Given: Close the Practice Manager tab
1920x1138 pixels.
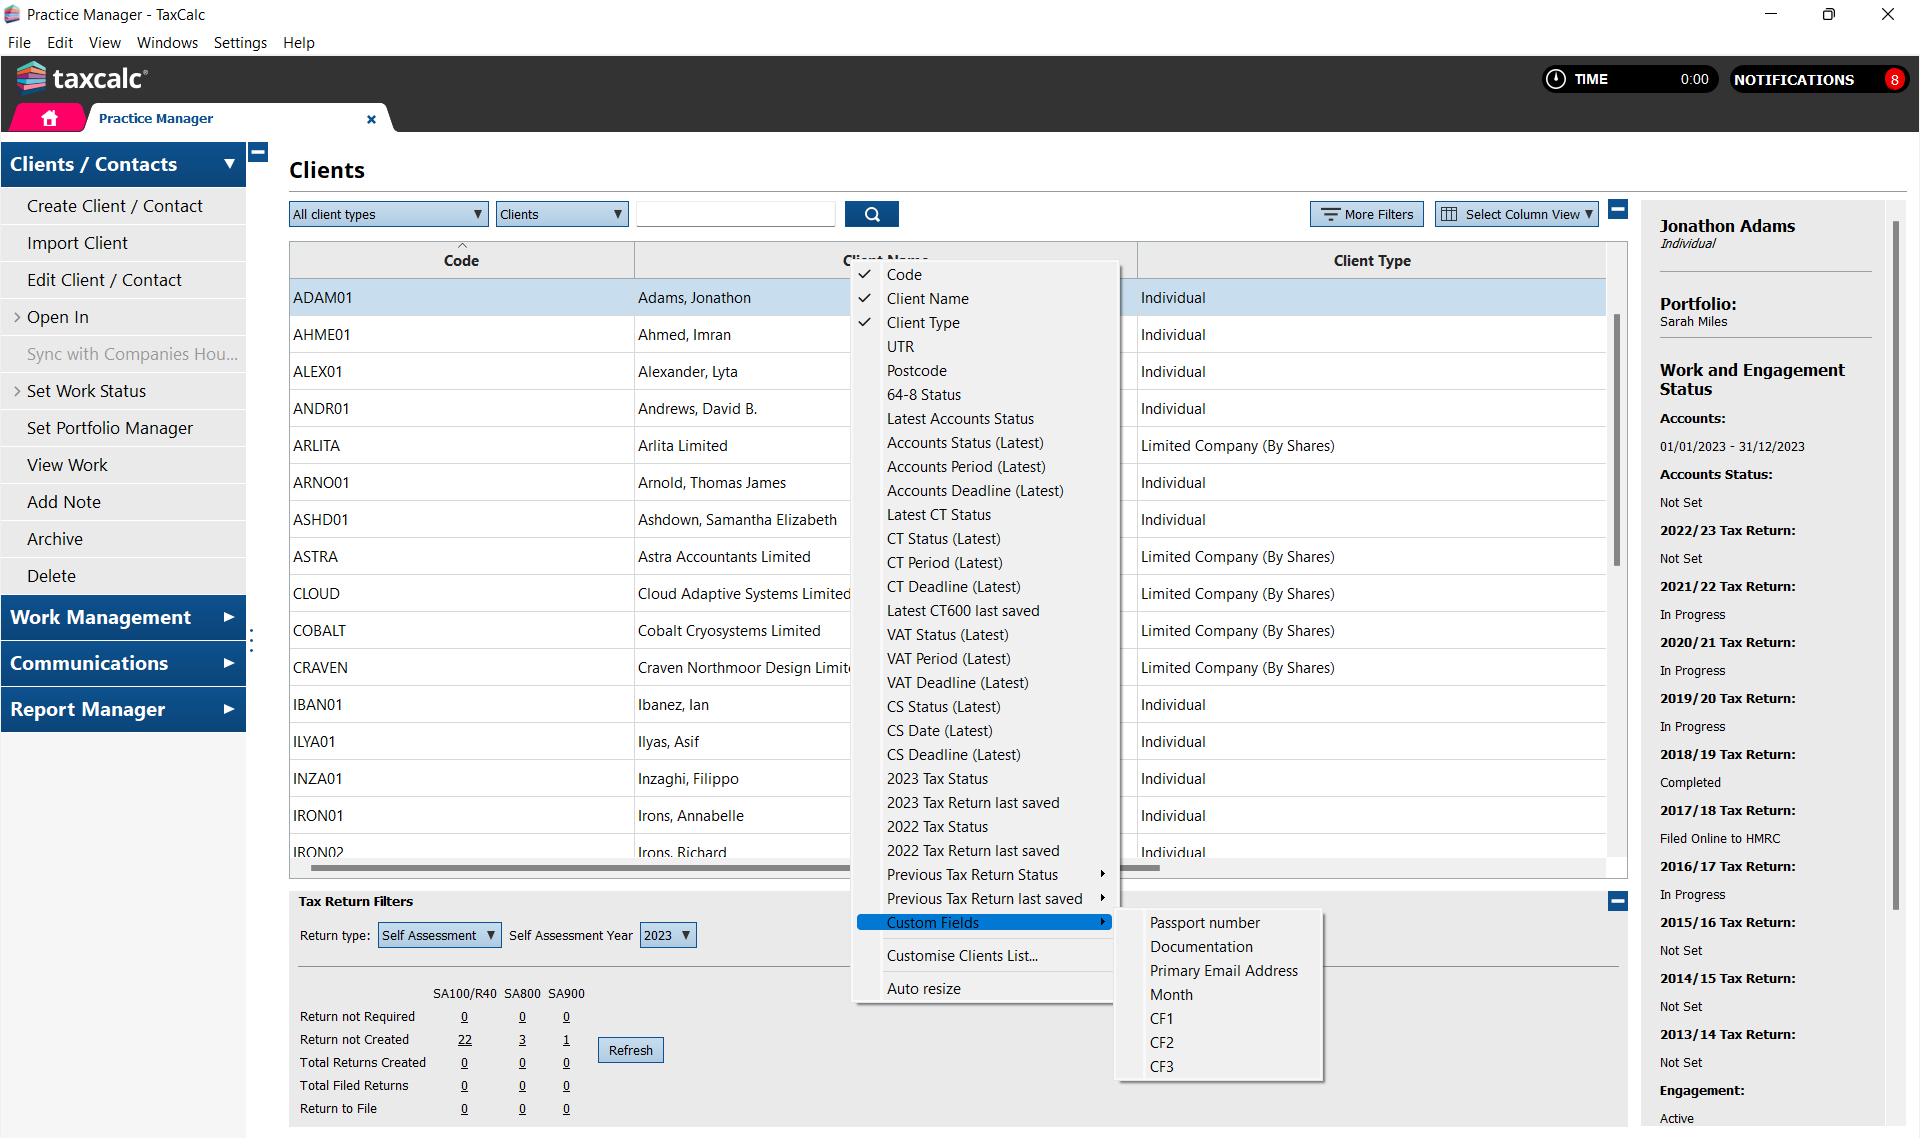Looking at the screenshot, I should point(371,119).
